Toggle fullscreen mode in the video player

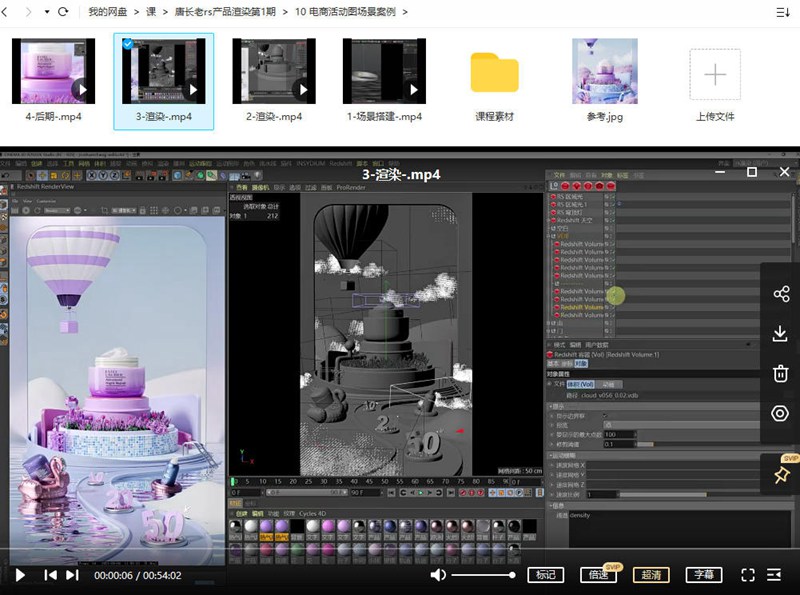(x=748, y=575)
